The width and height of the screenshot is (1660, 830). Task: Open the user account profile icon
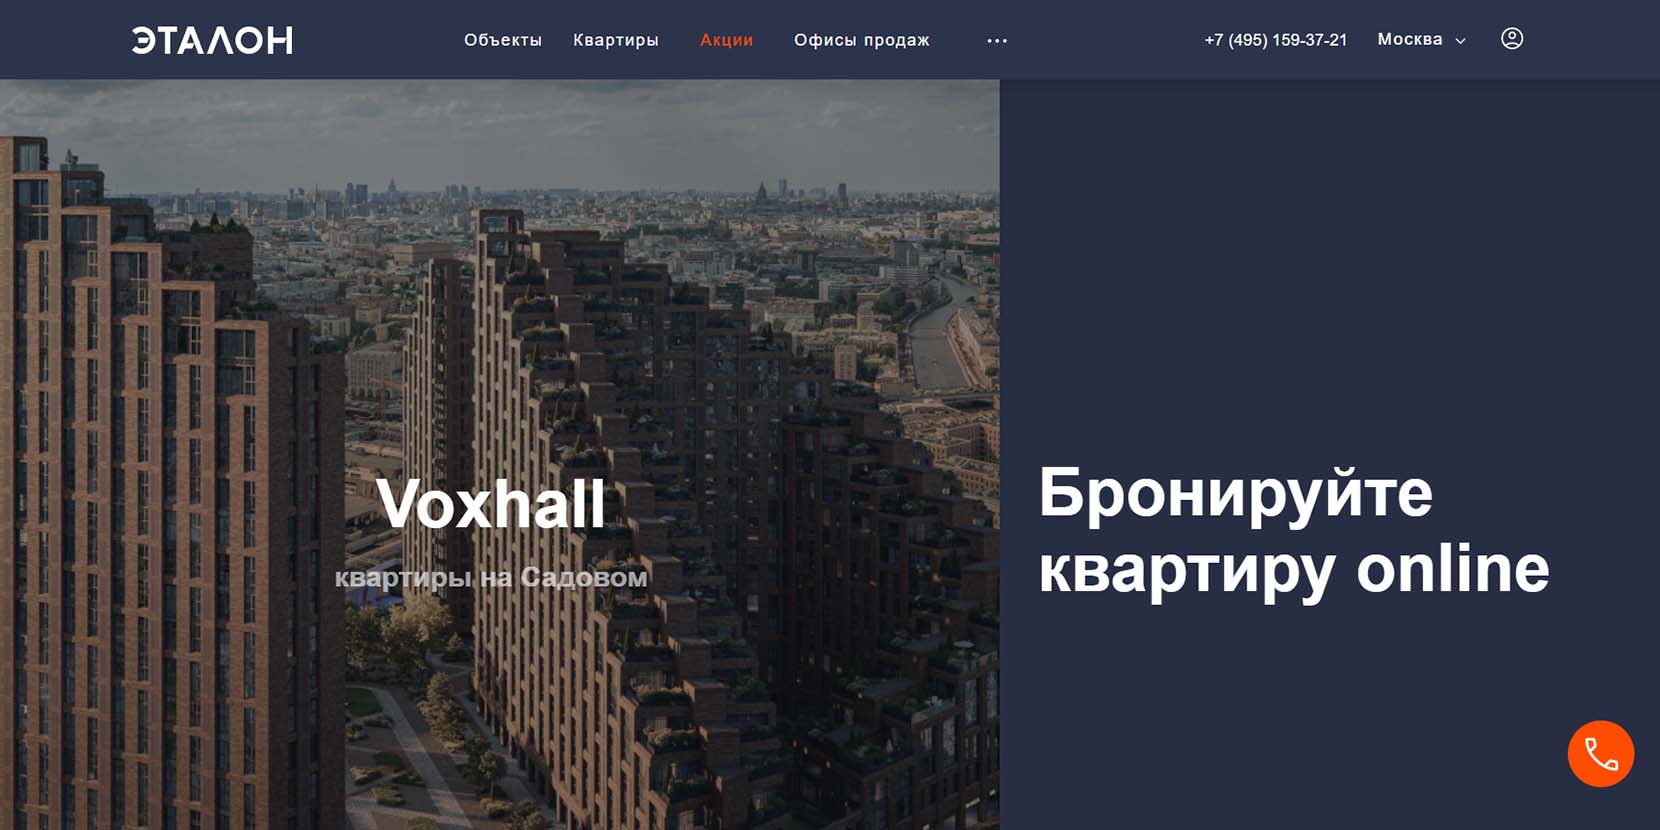click(x=1512, y=39)
